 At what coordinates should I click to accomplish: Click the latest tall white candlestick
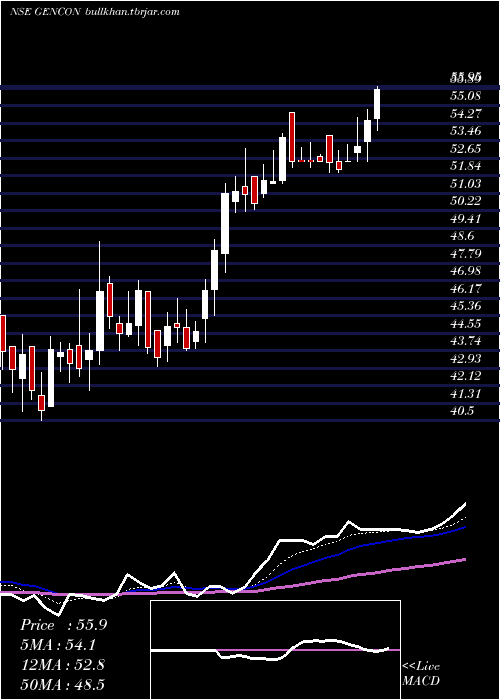[377, 104]
